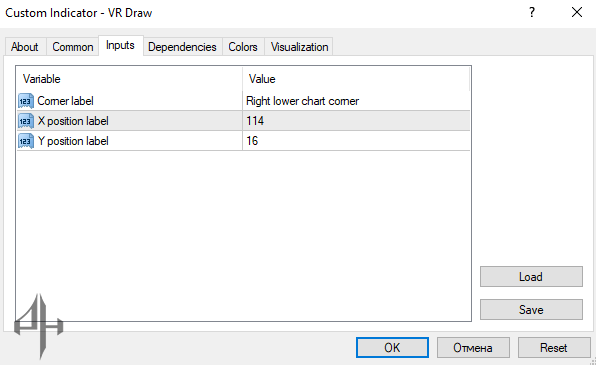Reset inputs to default values
Viewport: 596px width, 365px height.
pos(554,348)
